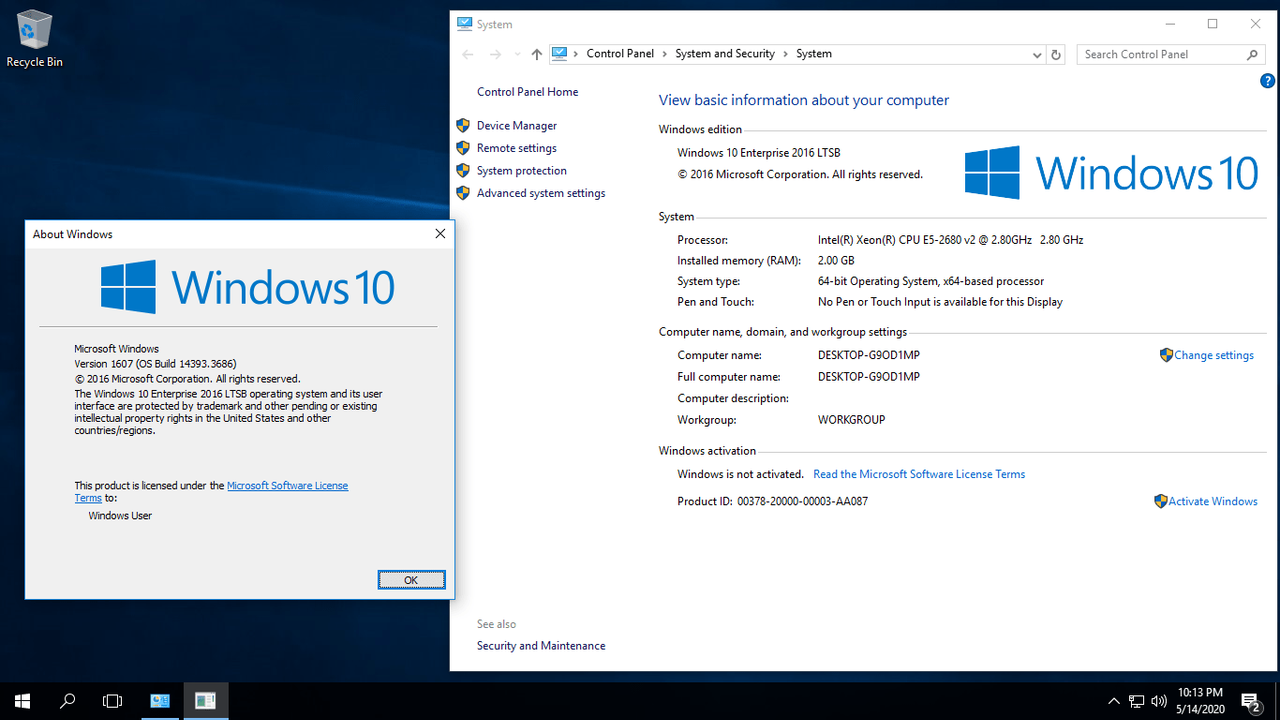Click the search magnifier in Control Panel
This screenshot has height=720, width=1280.
[1252, 54]
